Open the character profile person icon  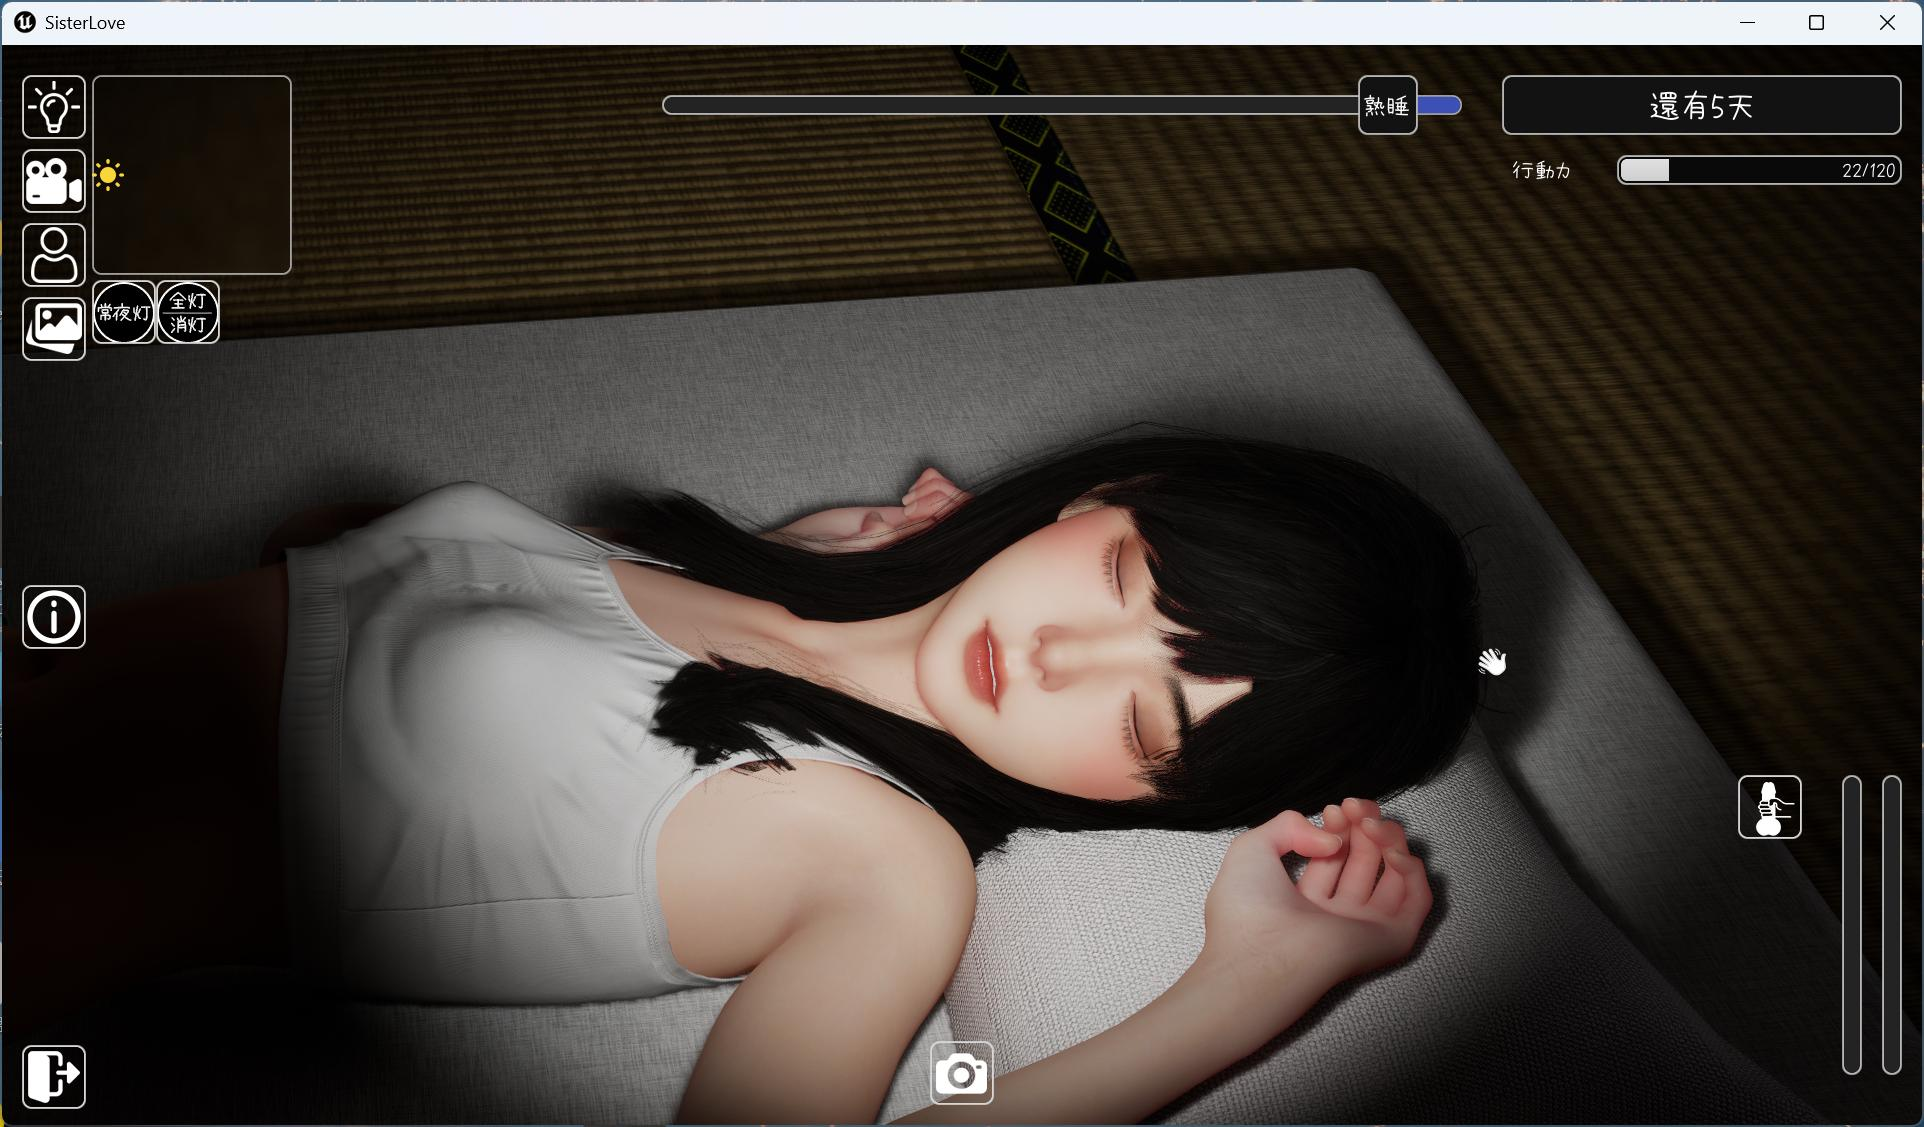pos(53,255)
